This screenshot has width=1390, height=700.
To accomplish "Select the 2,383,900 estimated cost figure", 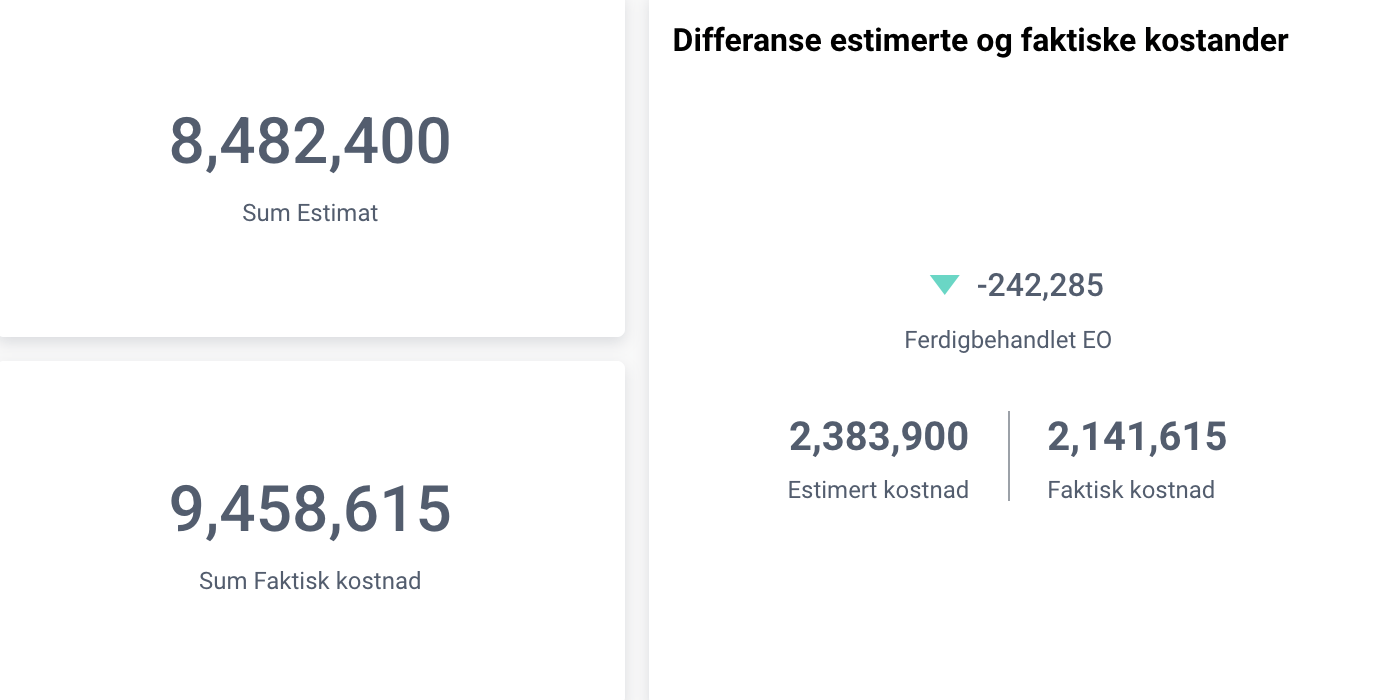I will [879, 437].
